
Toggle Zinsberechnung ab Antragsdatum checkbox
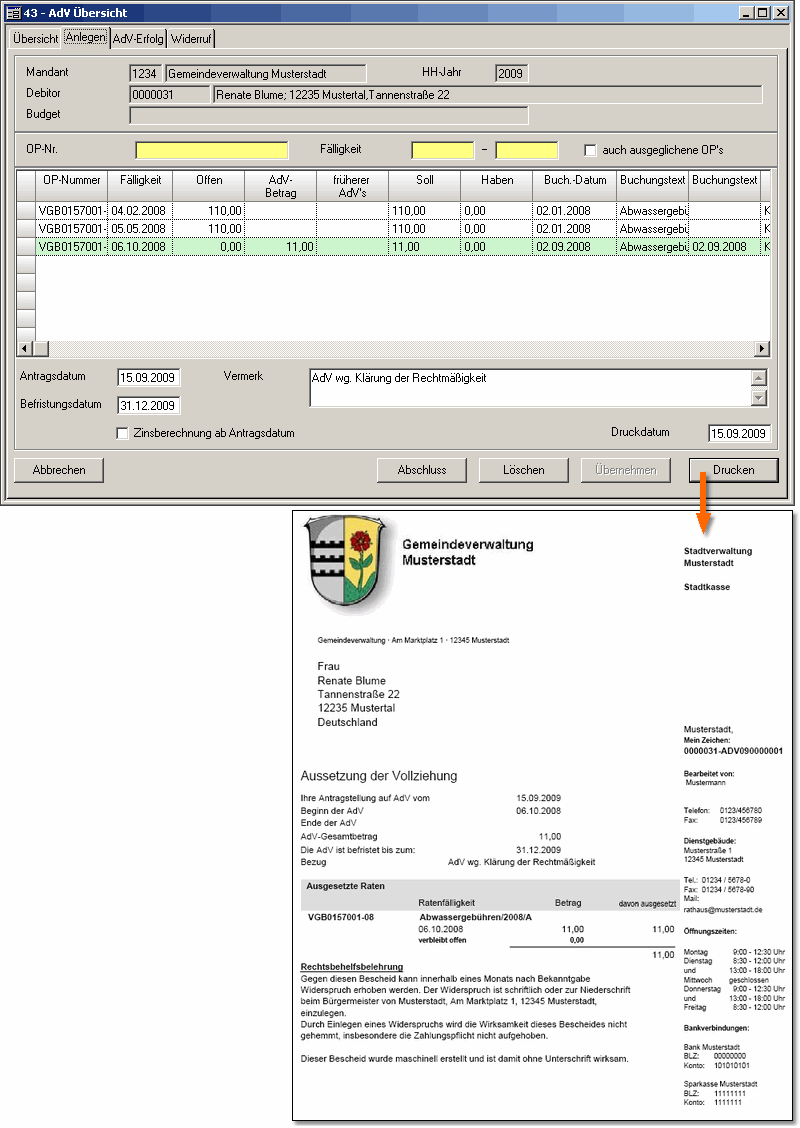(x=123, y=433)
